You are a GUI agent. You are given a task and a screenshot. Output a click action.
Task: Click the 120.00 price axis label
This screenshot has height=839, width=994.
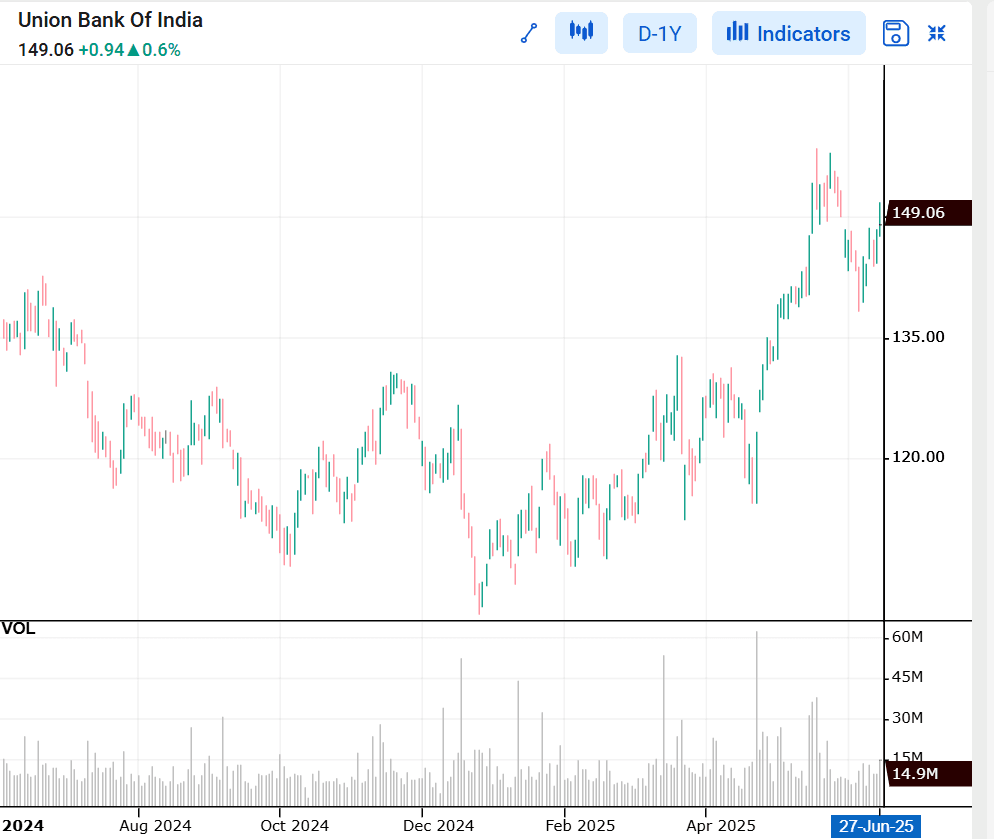(918, 457)
